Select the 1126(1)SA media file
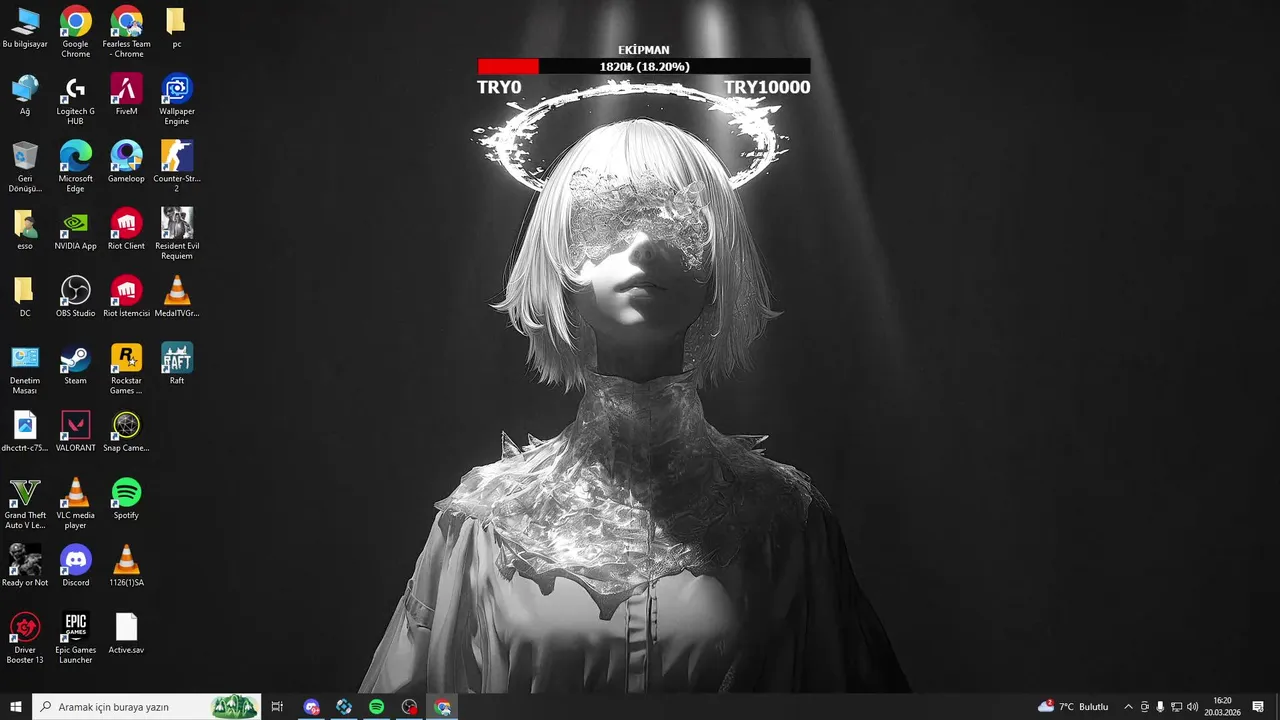Image resolution: width=1280 pixels, height=720 pixels. pyautogui.click(x=126, y=566)
